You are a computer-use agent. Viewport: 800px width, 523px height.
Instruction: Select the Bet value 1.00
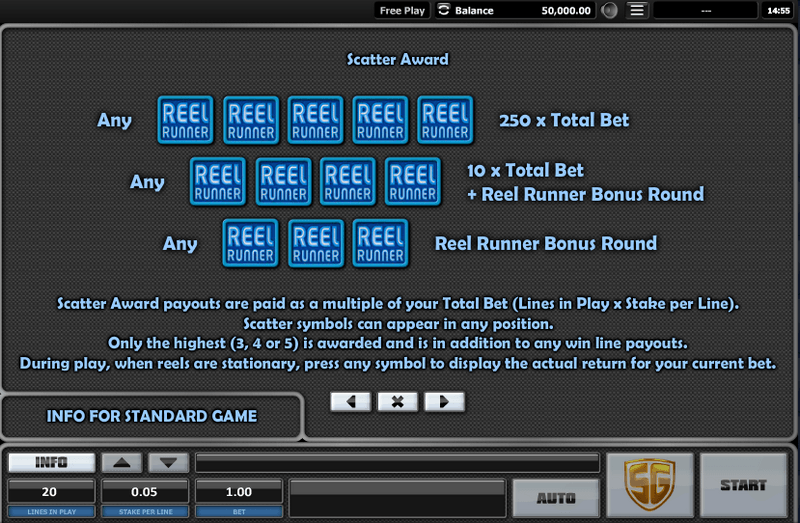click(x=239, y=492)
